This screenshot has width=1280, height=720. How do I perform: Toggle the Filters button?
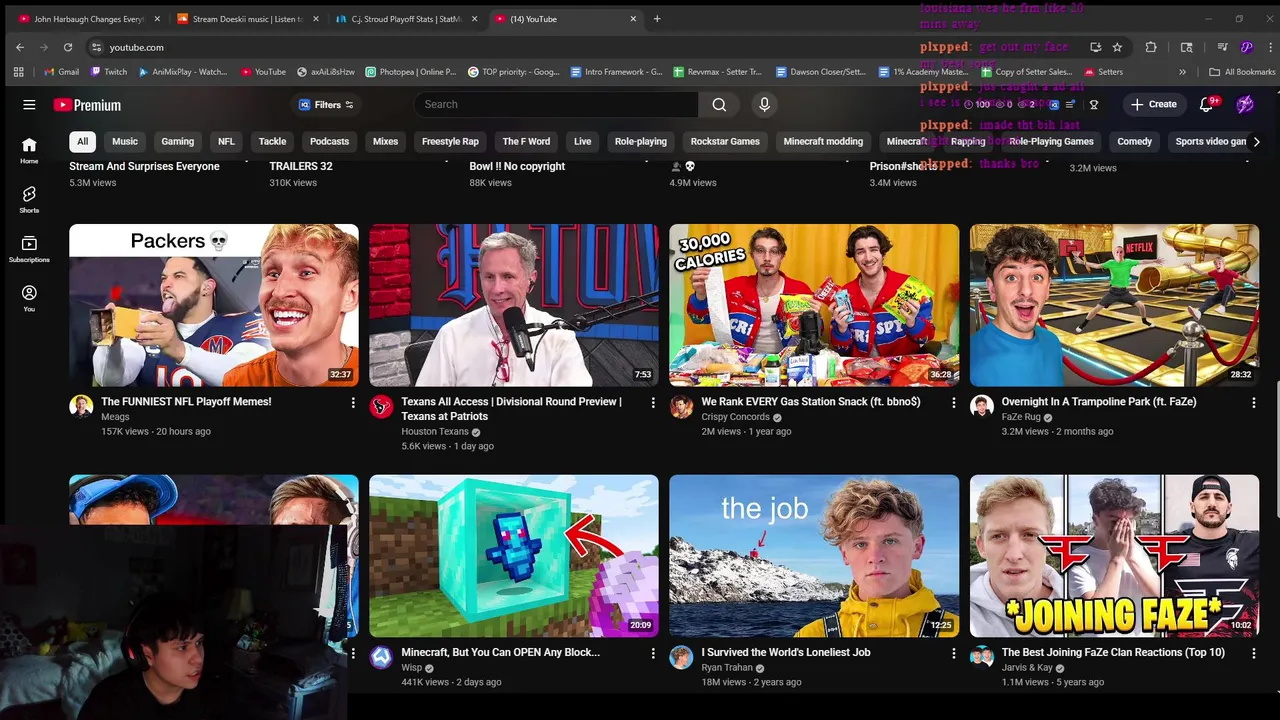click(326, 104)
